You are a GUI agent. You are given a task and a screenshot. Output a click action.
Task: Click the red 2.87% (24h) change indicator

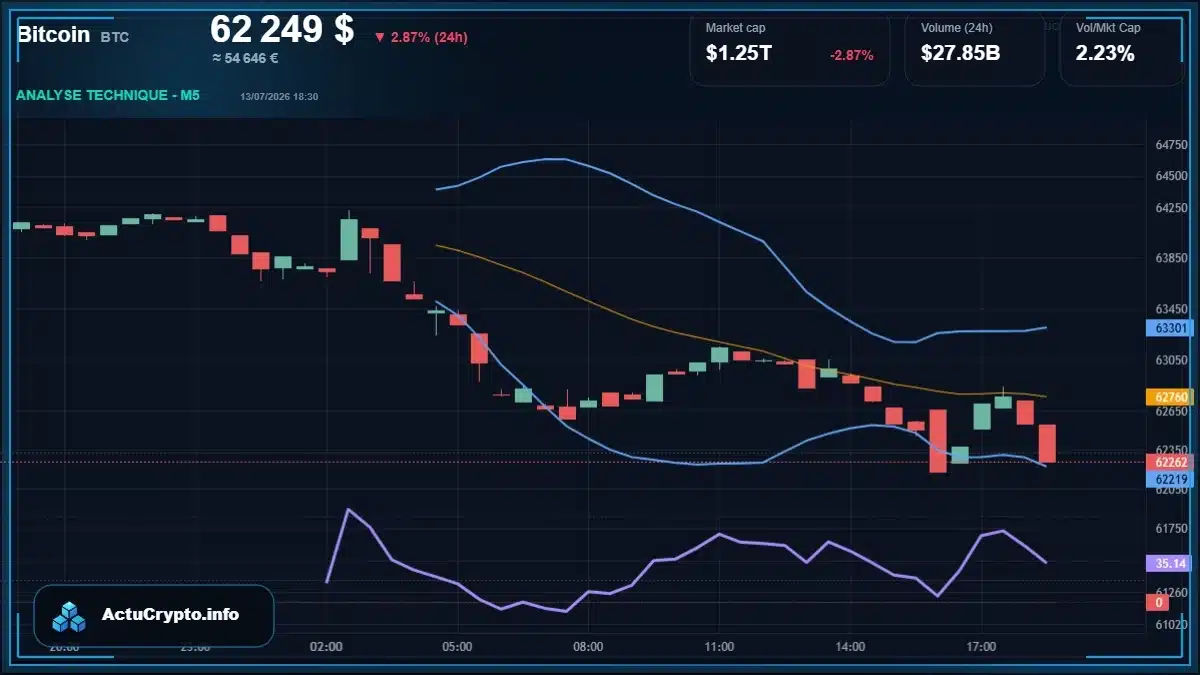point(421,37)
